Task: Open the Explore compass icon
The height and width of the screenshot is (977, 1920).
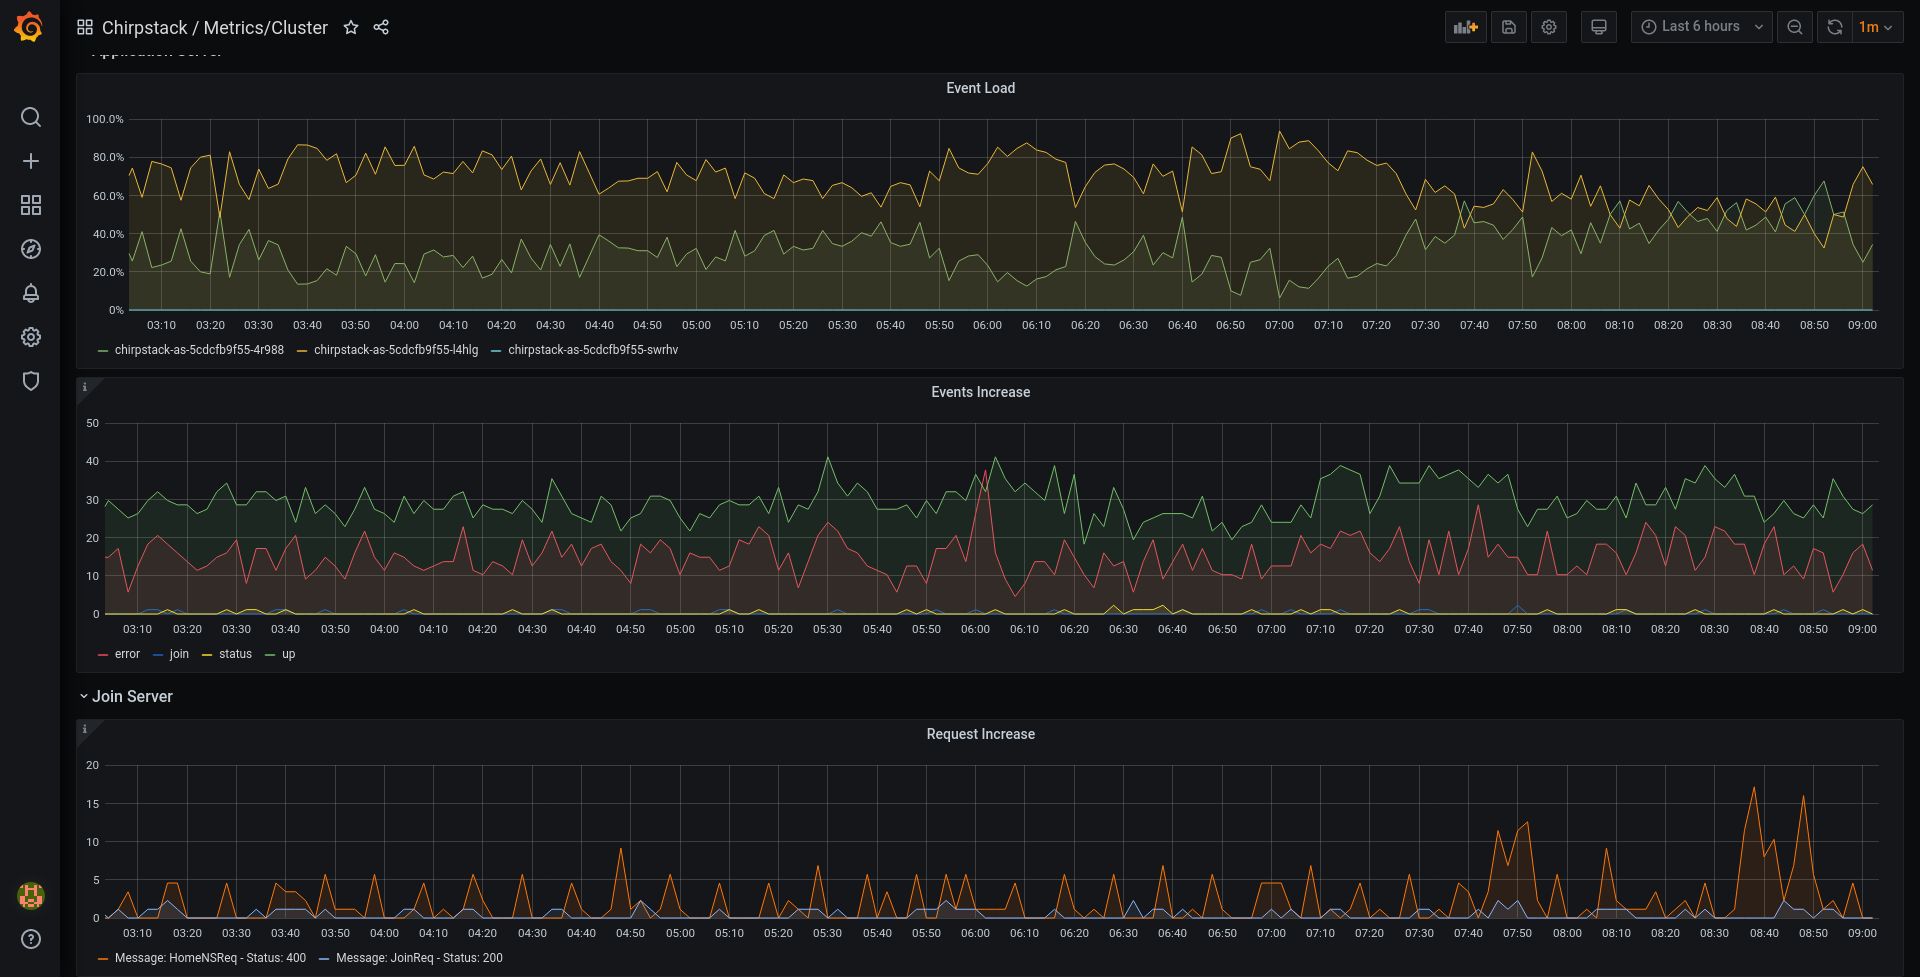Action: (31, 249)
